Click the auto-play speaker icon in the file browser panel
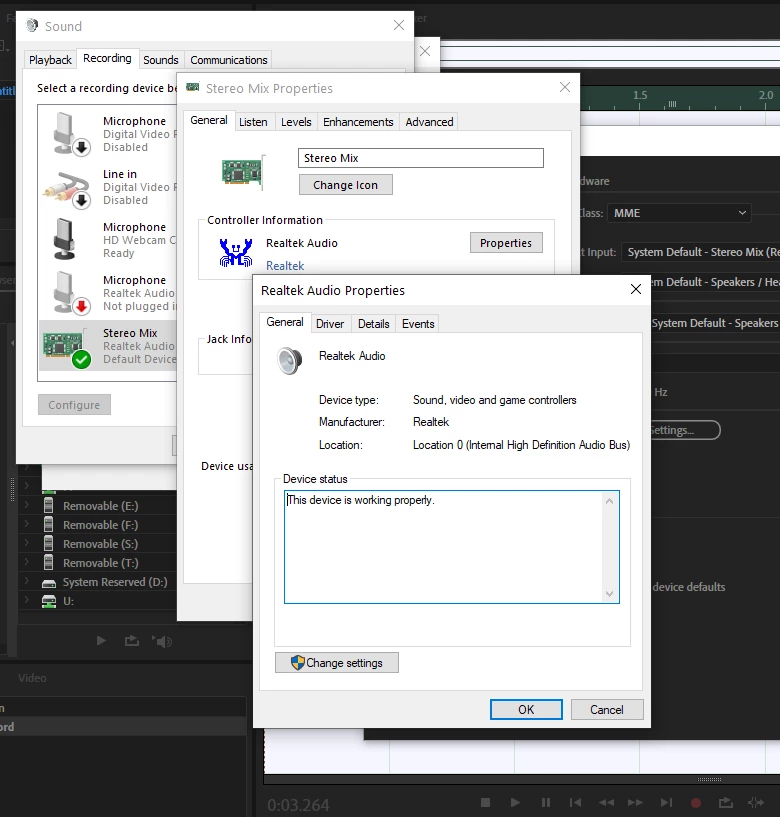The image size is (780, 817). tap(162, 641)
